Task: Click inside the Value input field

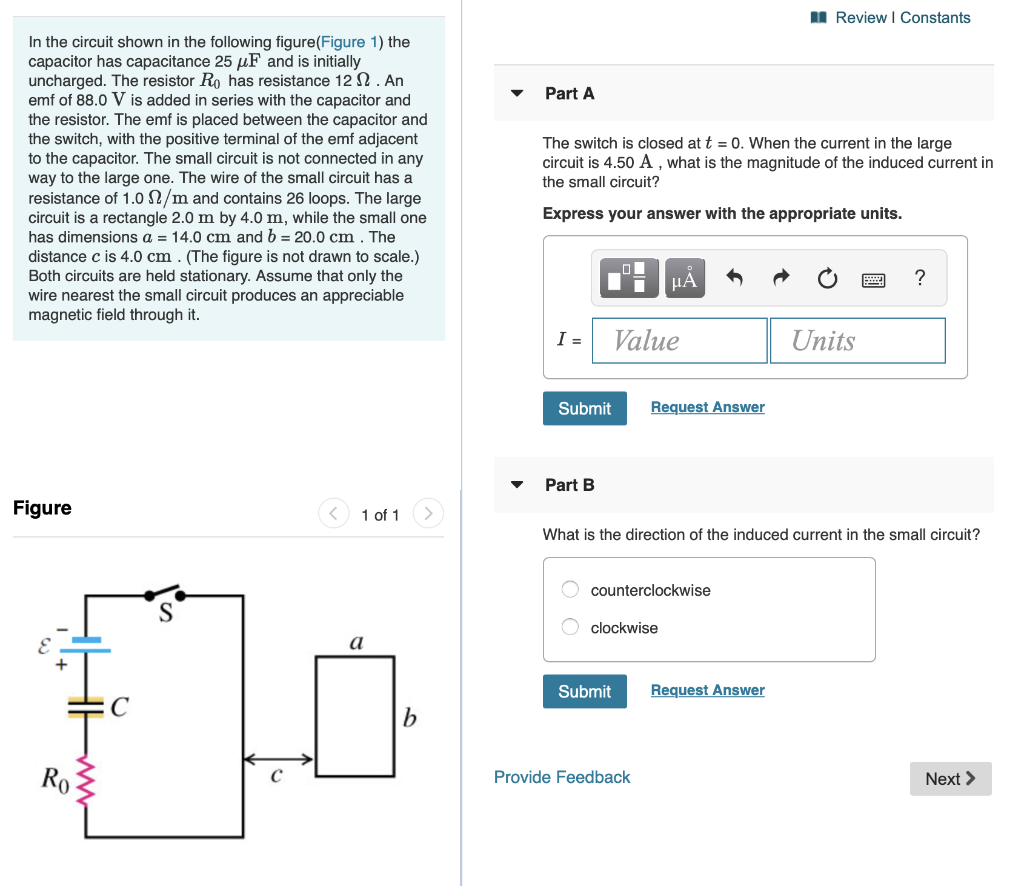Action: [x=679, y=340]
